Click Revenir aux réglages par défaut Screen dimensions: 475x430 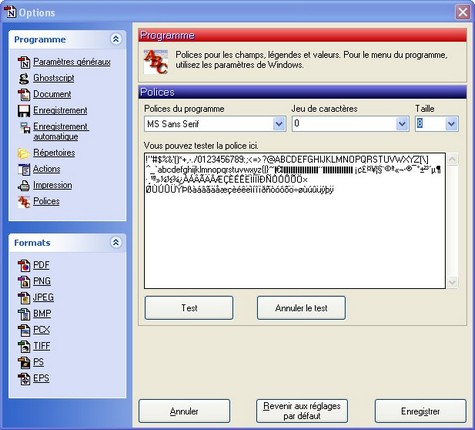302,411
